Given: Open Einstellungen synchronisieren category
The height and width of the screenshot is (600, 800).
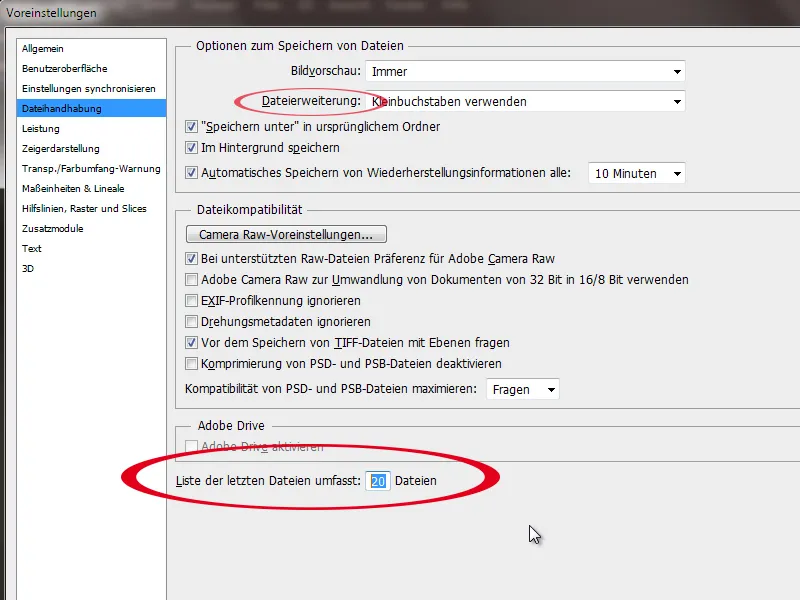Looking at the screenshot, I should 91,88.
